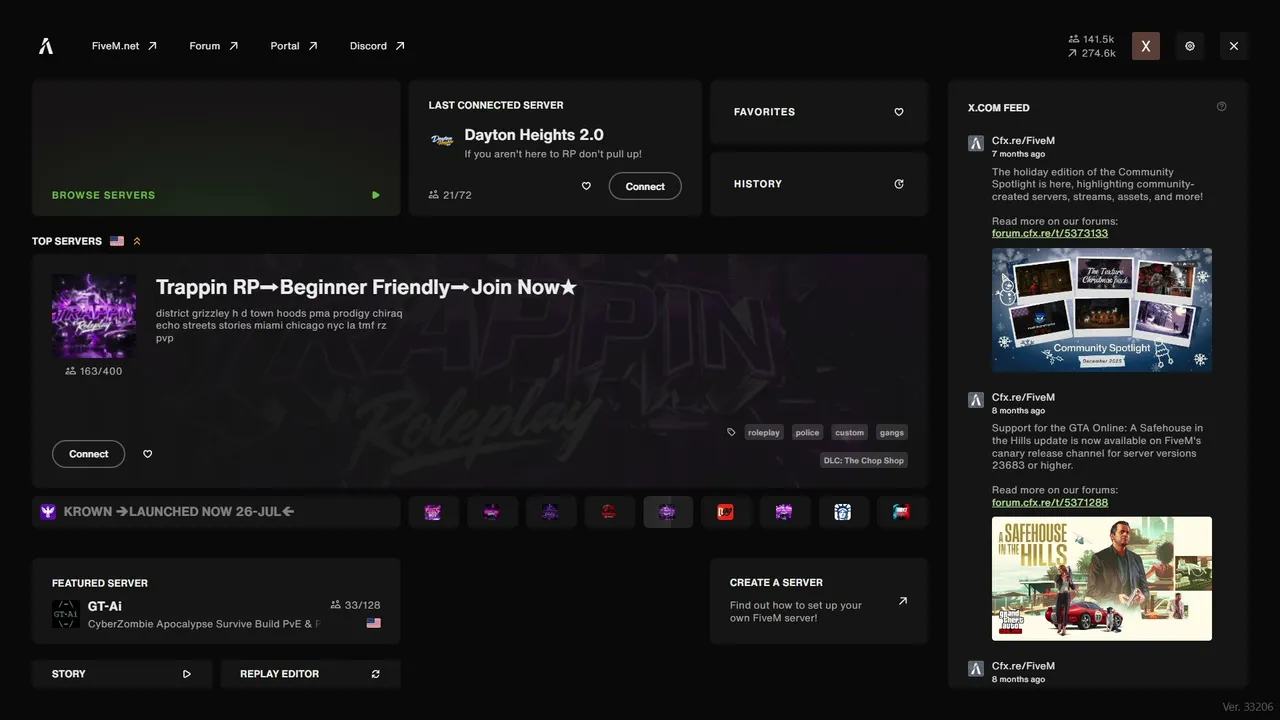
Task: Launch Story mode
Action: click(x=122, y=674)
